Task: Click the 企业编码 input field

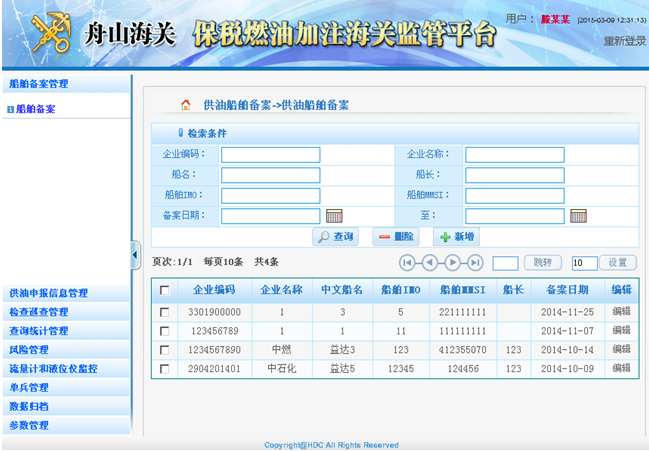Action: pyautogui.click(x=270, y=155)
